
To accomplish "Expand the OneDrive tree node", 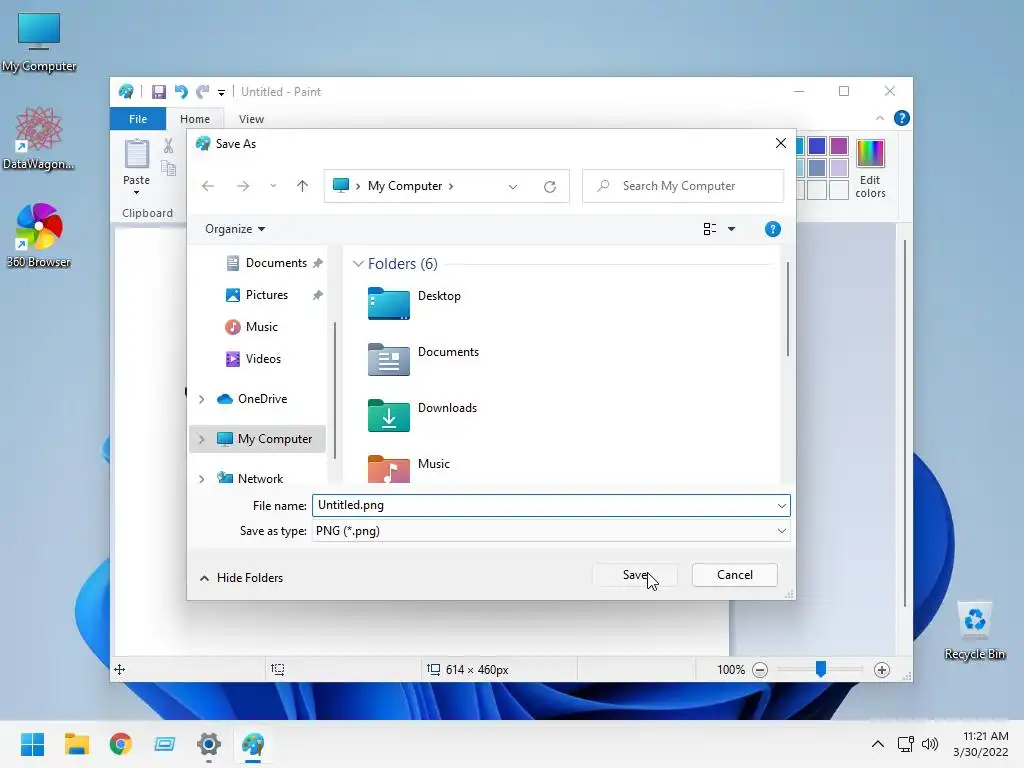I will click(202, 399).
